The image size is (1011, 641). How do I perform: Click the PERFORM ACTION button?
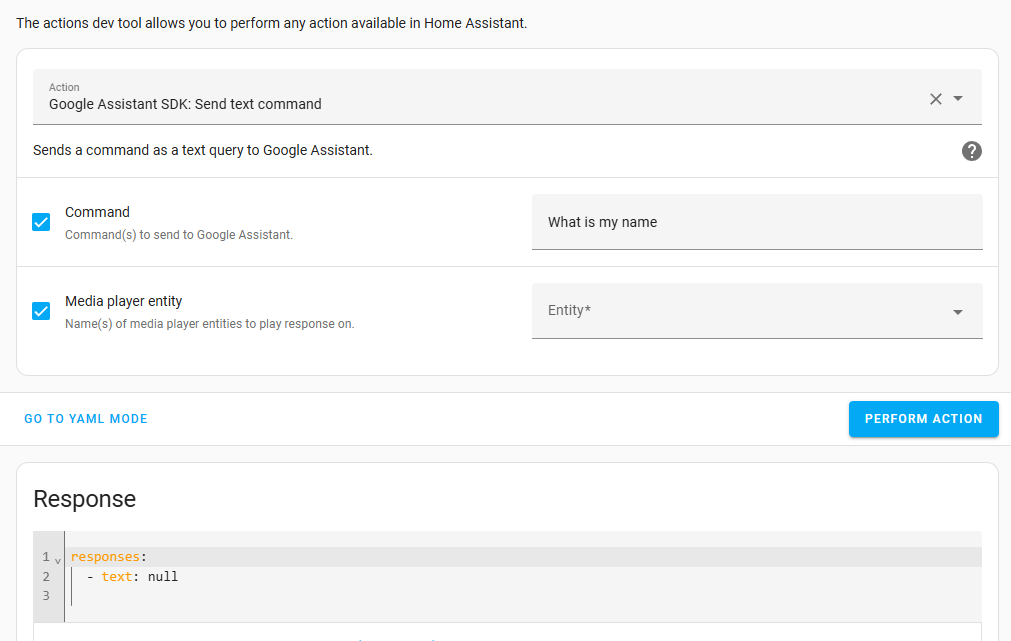pyautogui.click(x=923, y=419)
